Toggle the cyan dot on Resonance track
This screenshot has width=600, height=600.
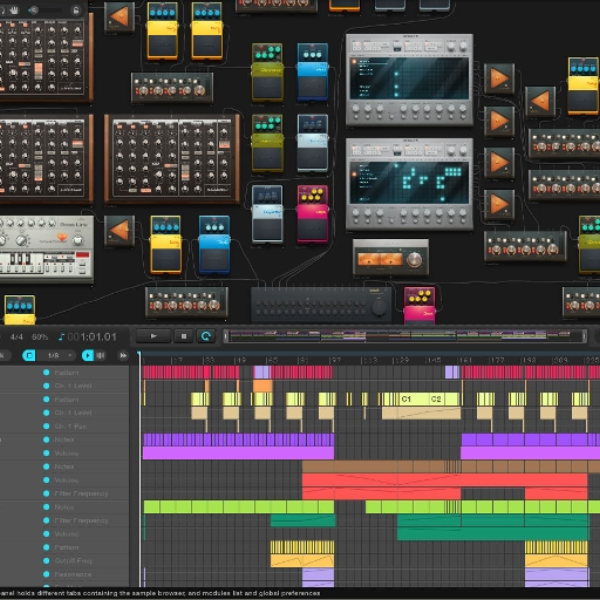pyautogui.click(x=46, y=574)
